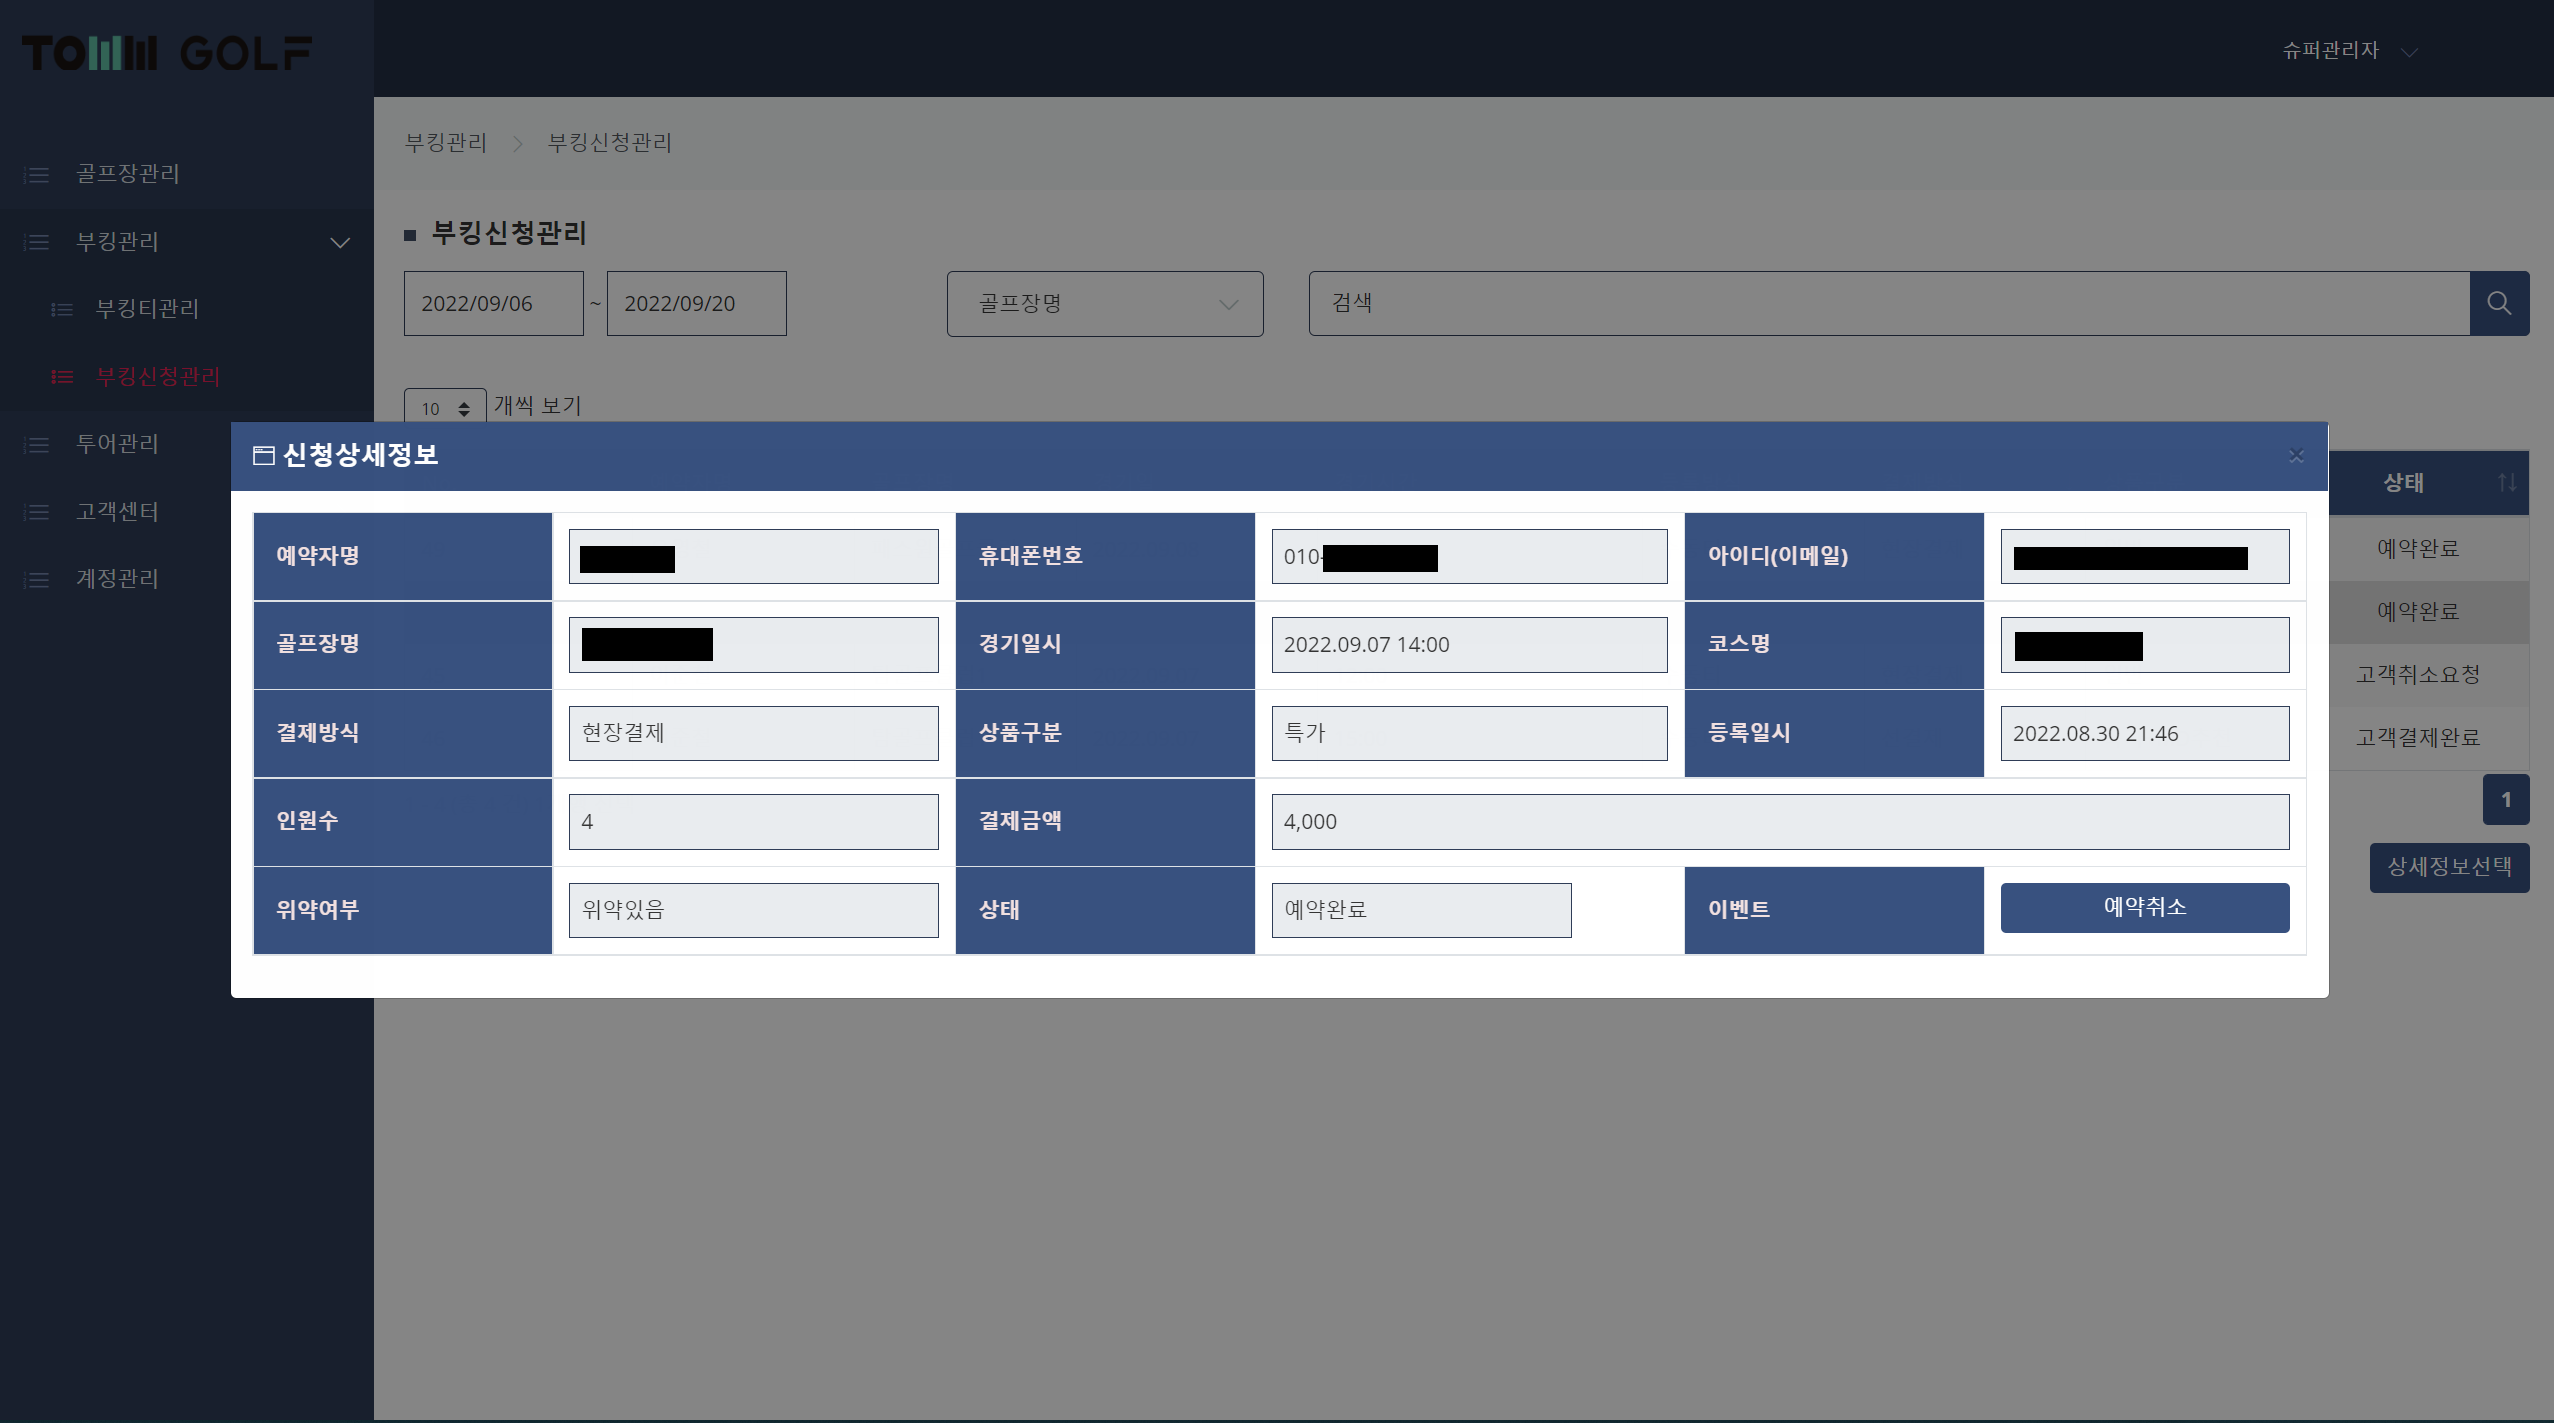Click the 부킹관리 breadcrumb link
The width and height of the screenshot is (2554, 1423).
445,143
